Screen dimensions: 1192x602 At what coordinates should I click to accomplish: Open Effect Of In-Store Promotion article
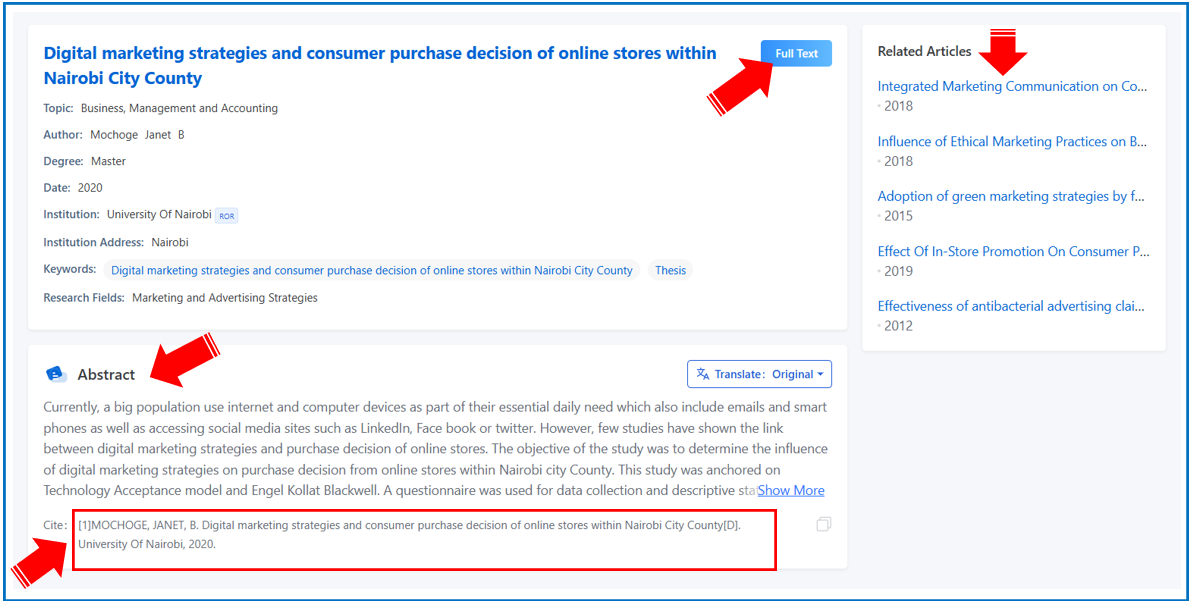pyautogui.click(x=1013, y=252)
